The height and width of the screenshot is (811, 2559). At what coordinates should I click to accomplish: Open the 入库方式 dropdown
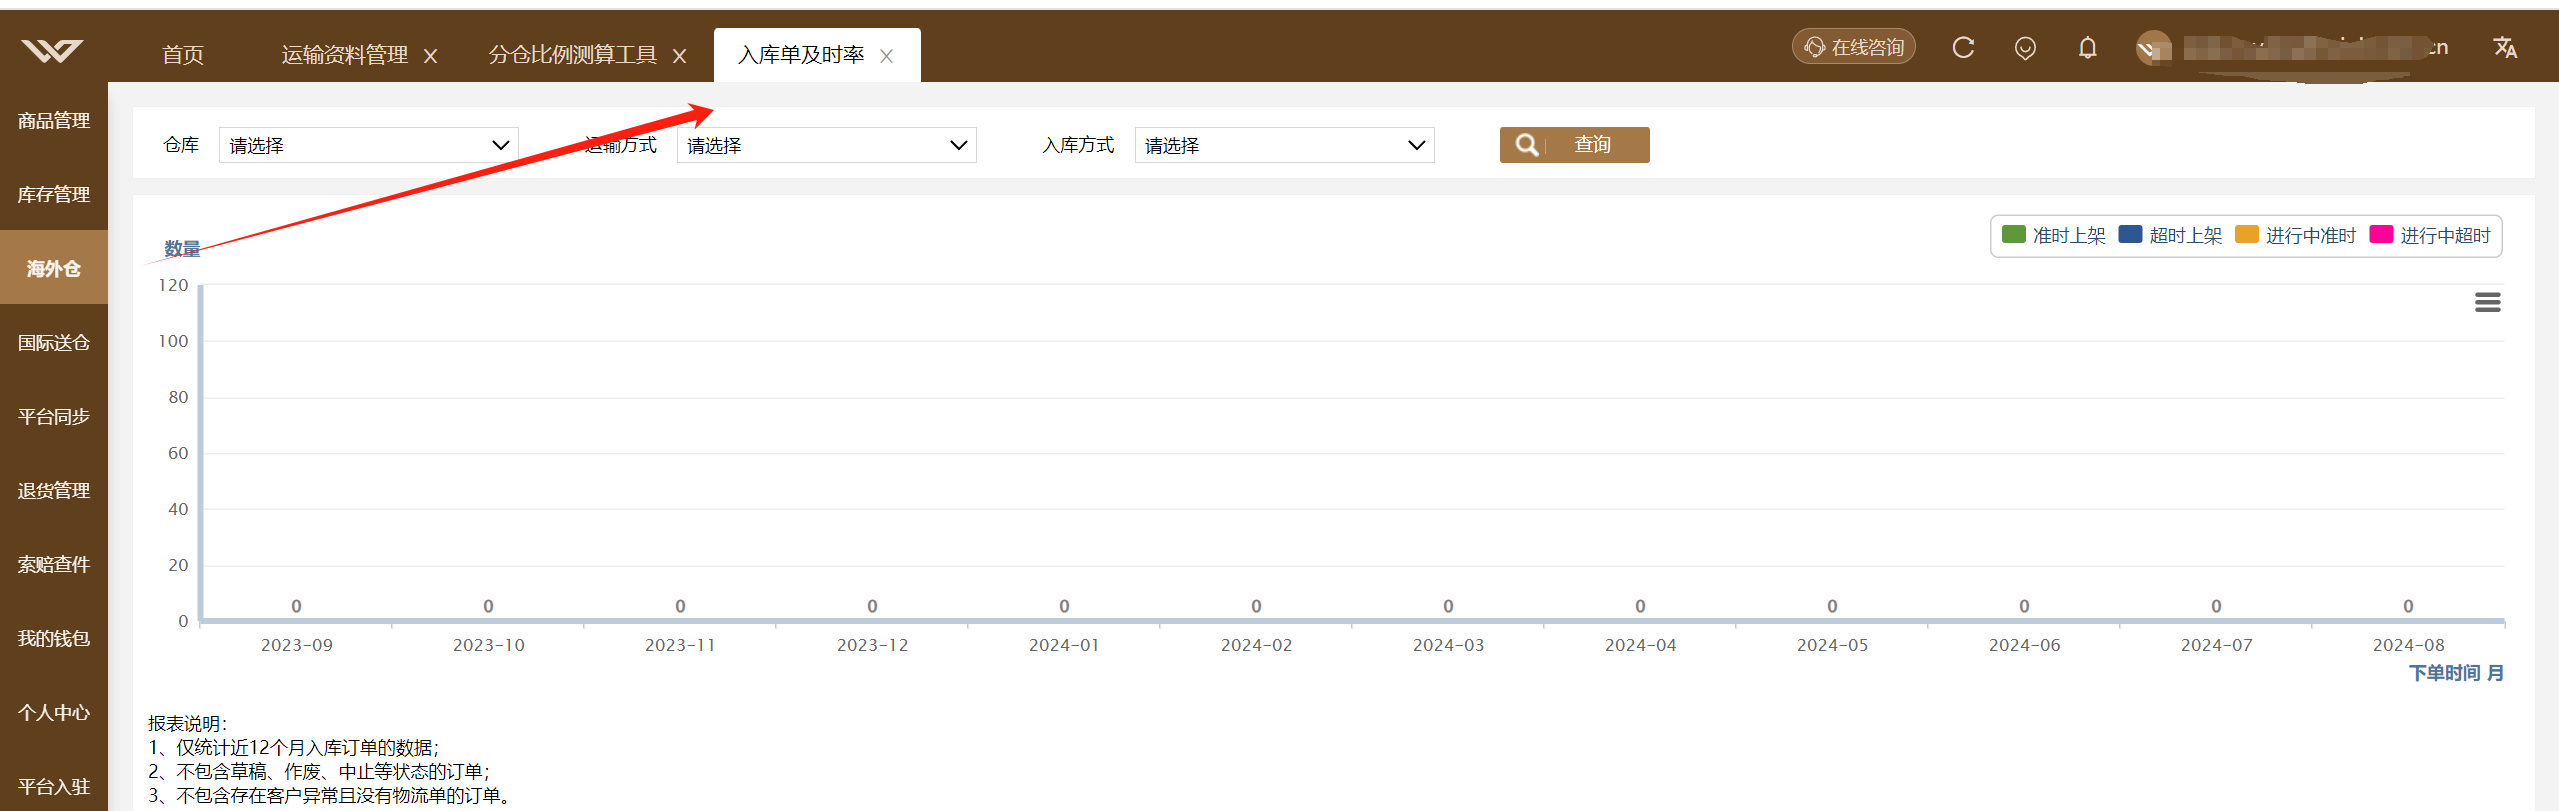1284,145
